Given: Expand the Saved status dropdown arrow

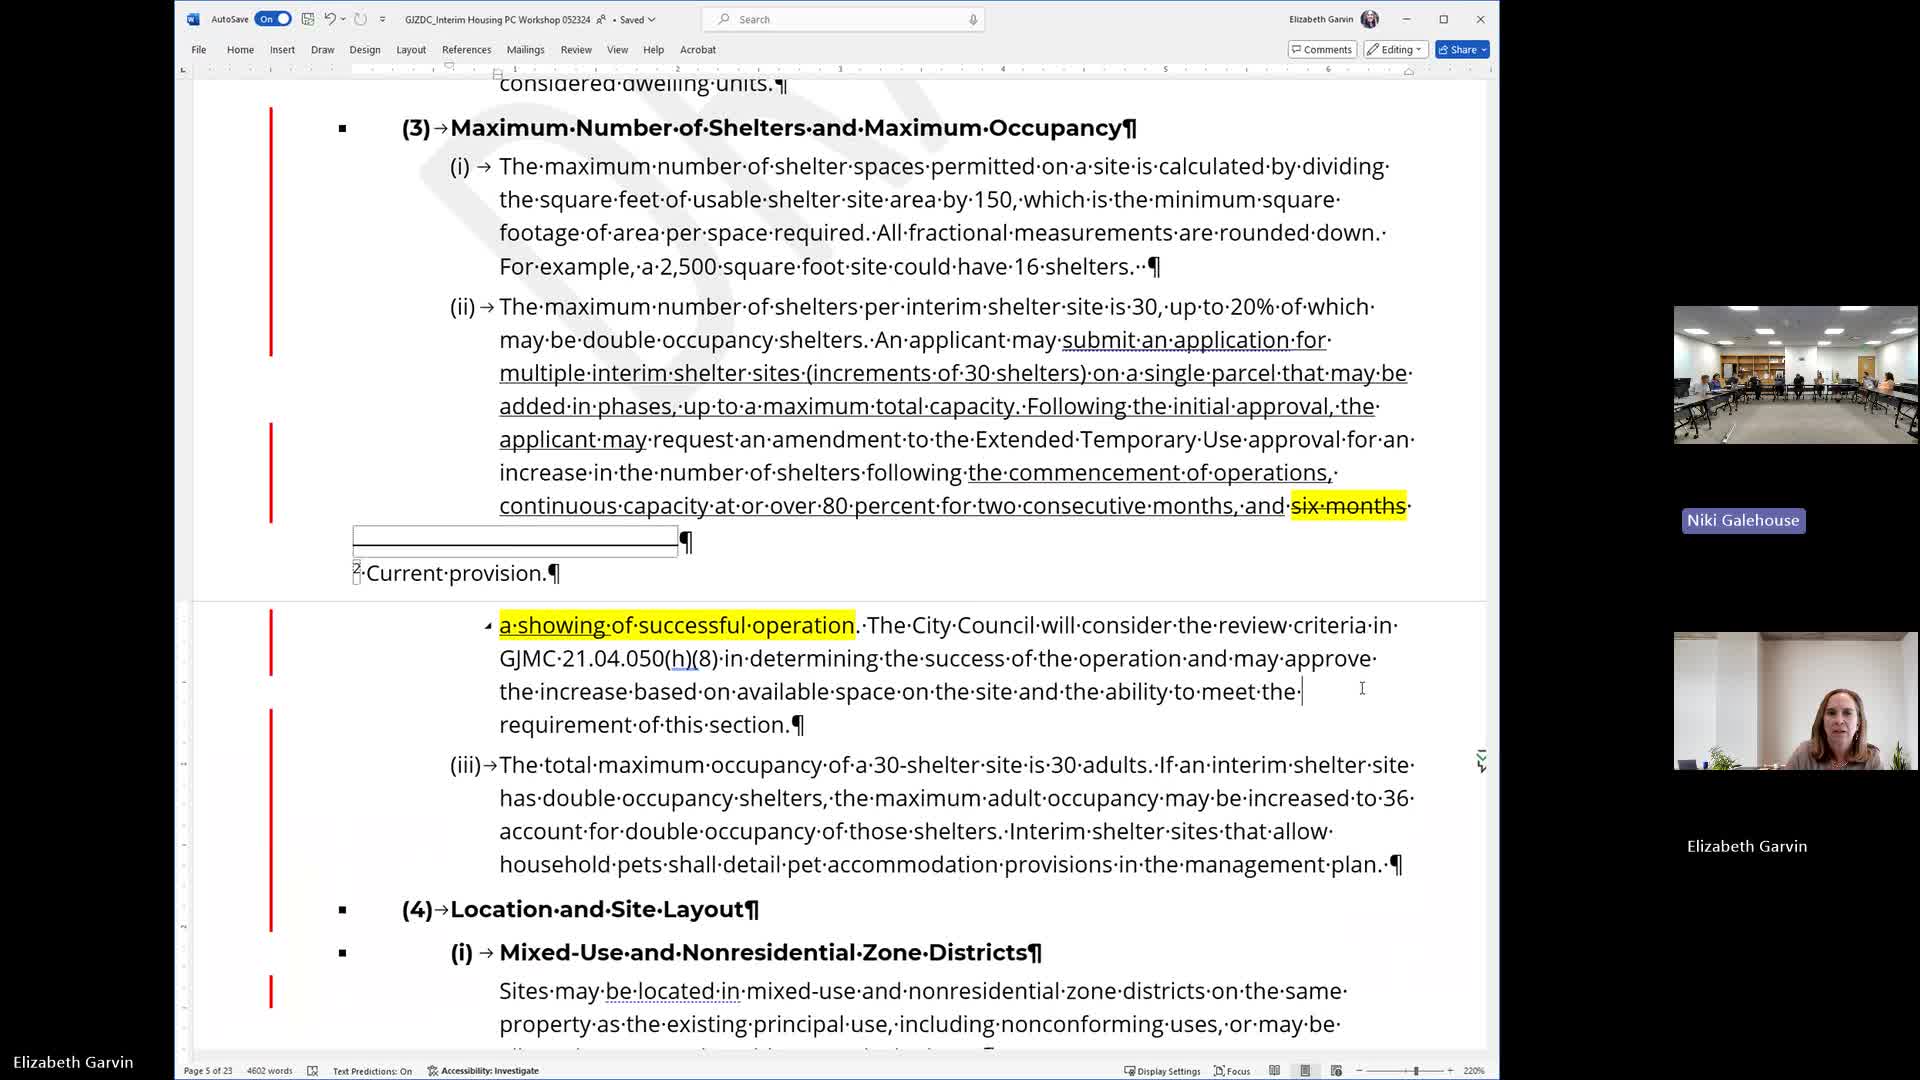Looking at the screenshot, I should [x=652, y=20].
